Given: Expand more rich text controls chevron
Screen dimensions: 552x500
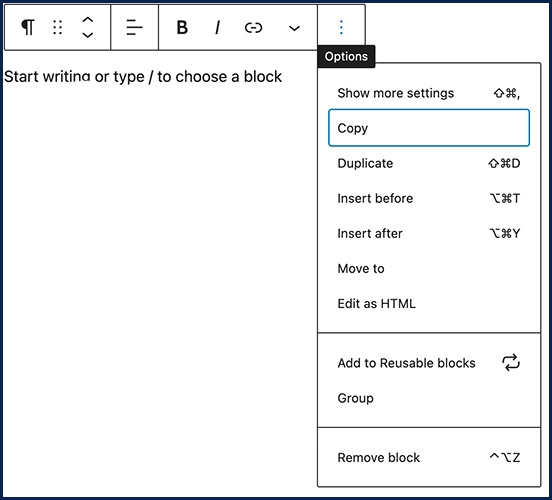Looking at the screenshot, I should pyautogui.click(x=294, y=28).
